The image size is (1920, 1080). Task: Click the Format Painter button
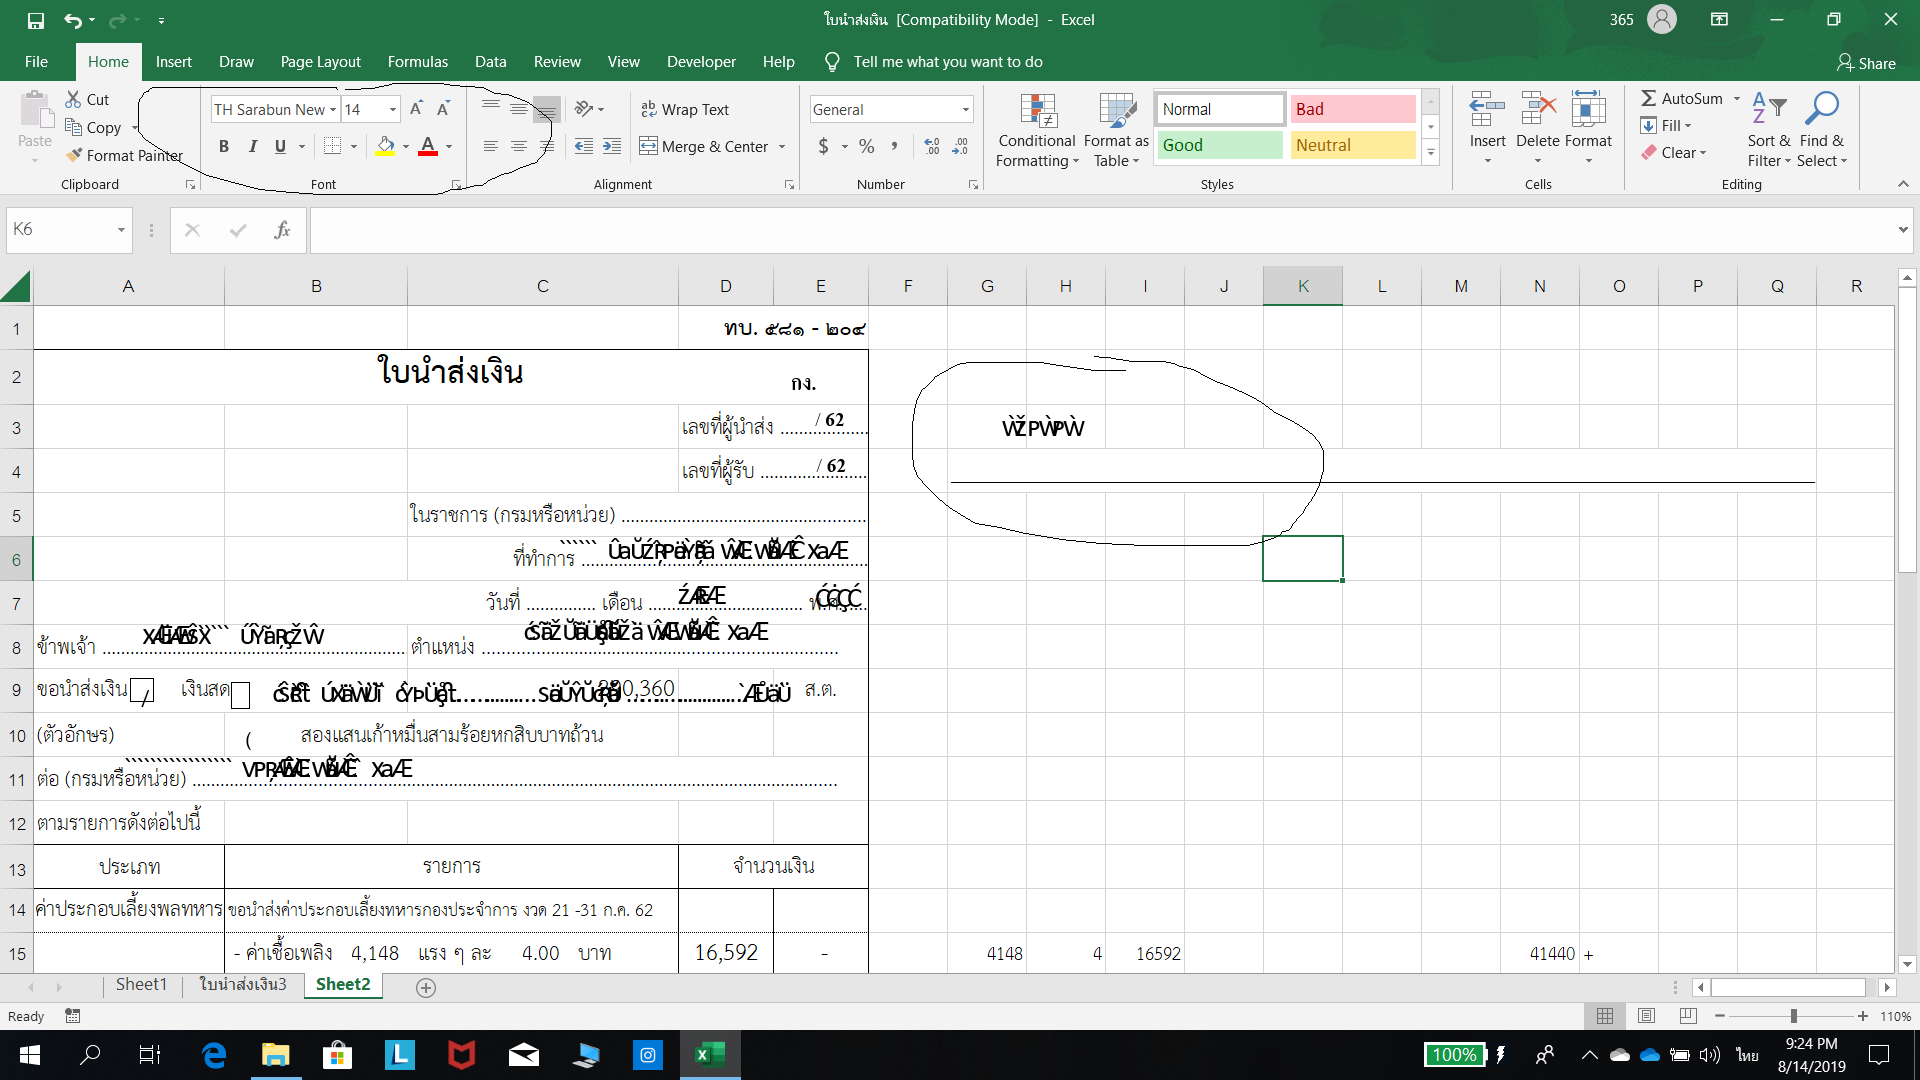pyautogui.click(x=124, y=155)
